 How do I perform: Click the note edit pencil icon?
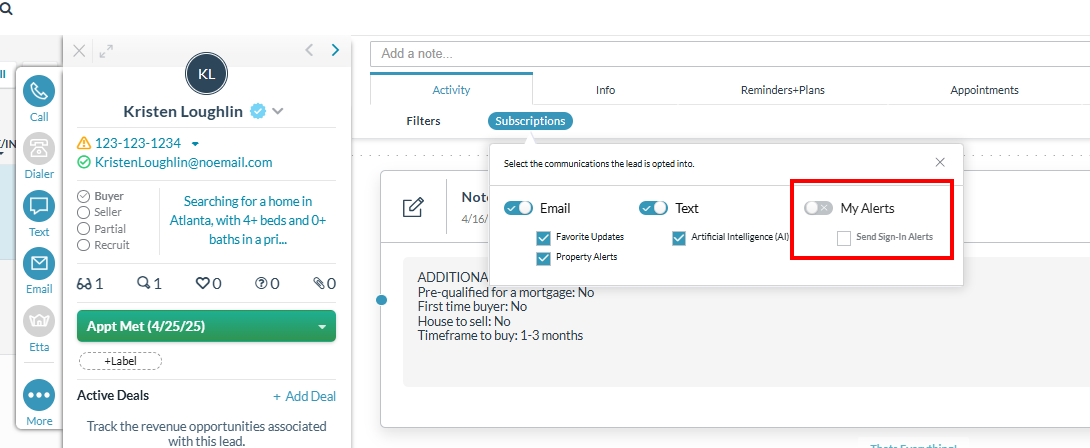click(413, 207)
